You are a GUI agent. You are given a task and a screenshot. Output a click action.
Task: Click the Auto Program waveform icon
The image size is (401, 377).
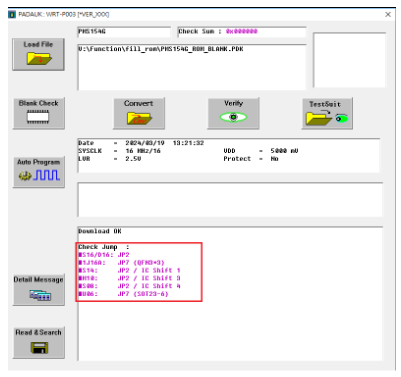pos(39,175)
